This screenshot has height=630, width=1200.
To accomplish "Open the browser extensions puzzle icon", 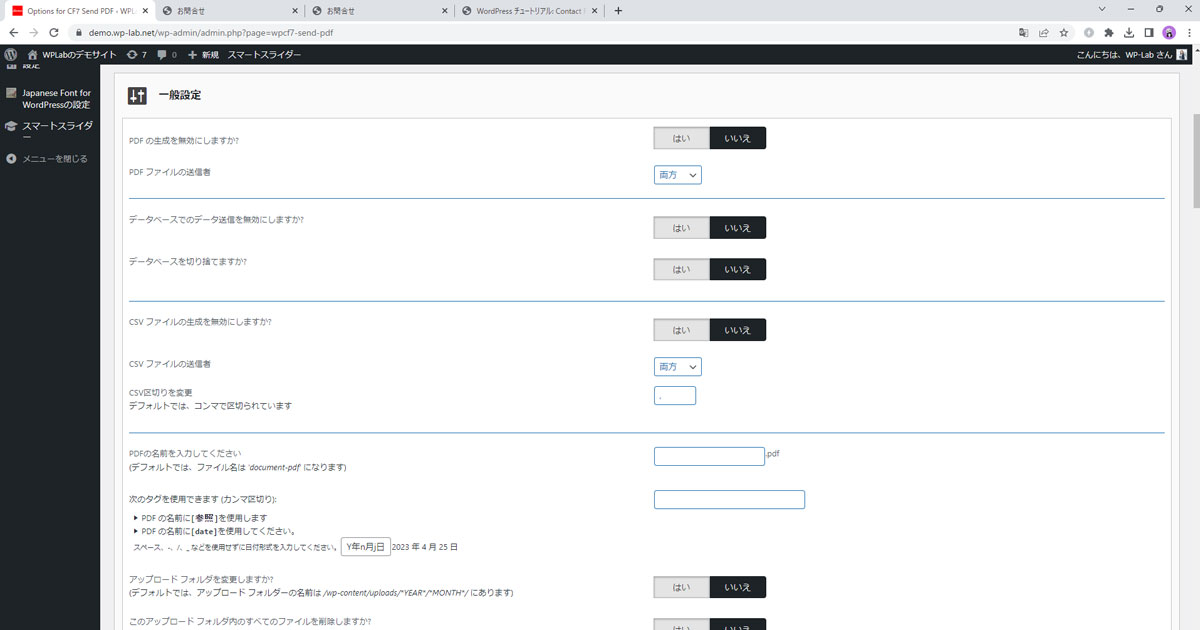I will click(1108, 32).
